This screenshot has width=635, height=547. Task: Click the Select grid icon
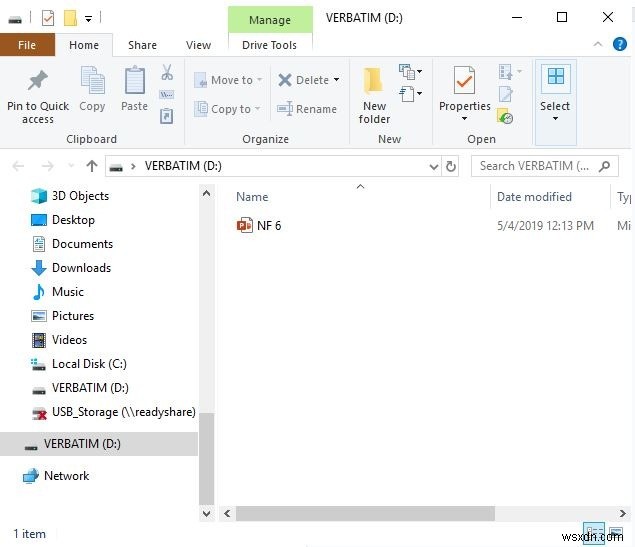point(556,76)
